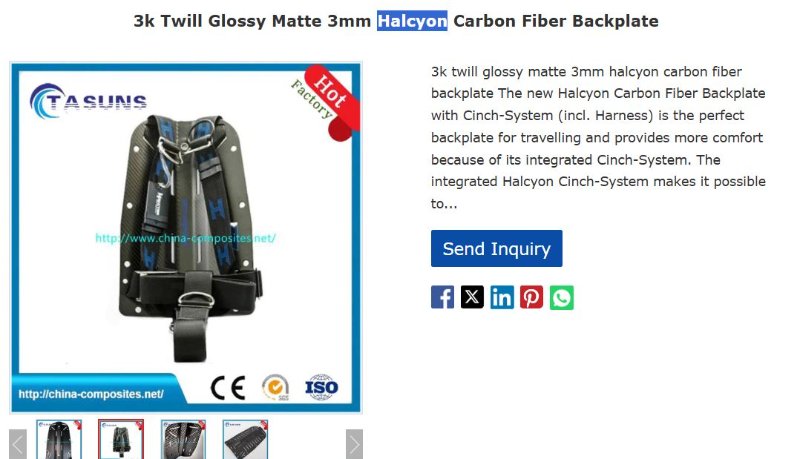
Task: Click the ISO badge on the image
Action: tap(321, 387)
